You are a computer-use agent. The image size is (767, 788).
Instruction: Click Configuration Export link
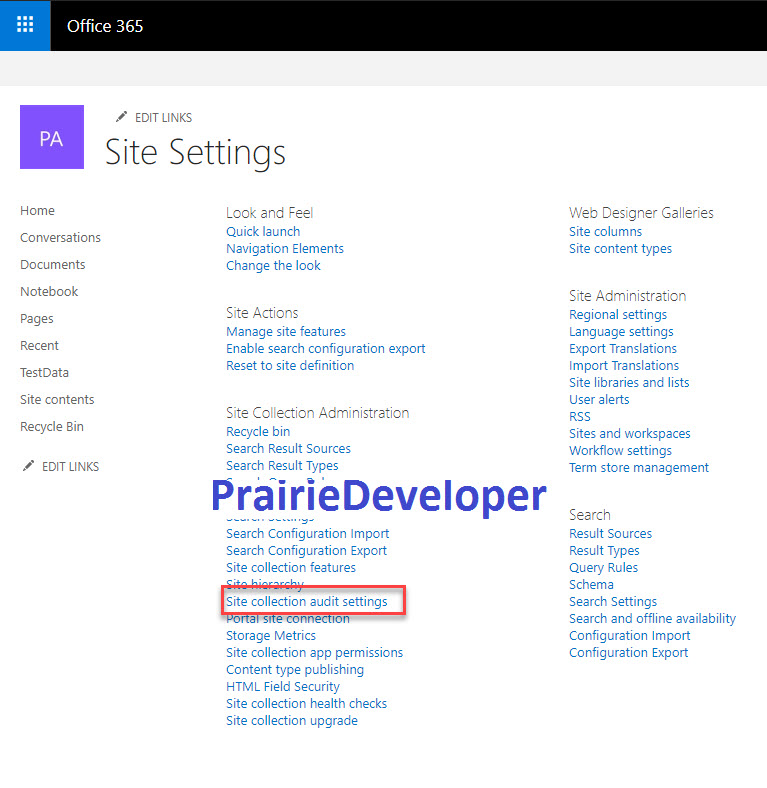point(628,653)
